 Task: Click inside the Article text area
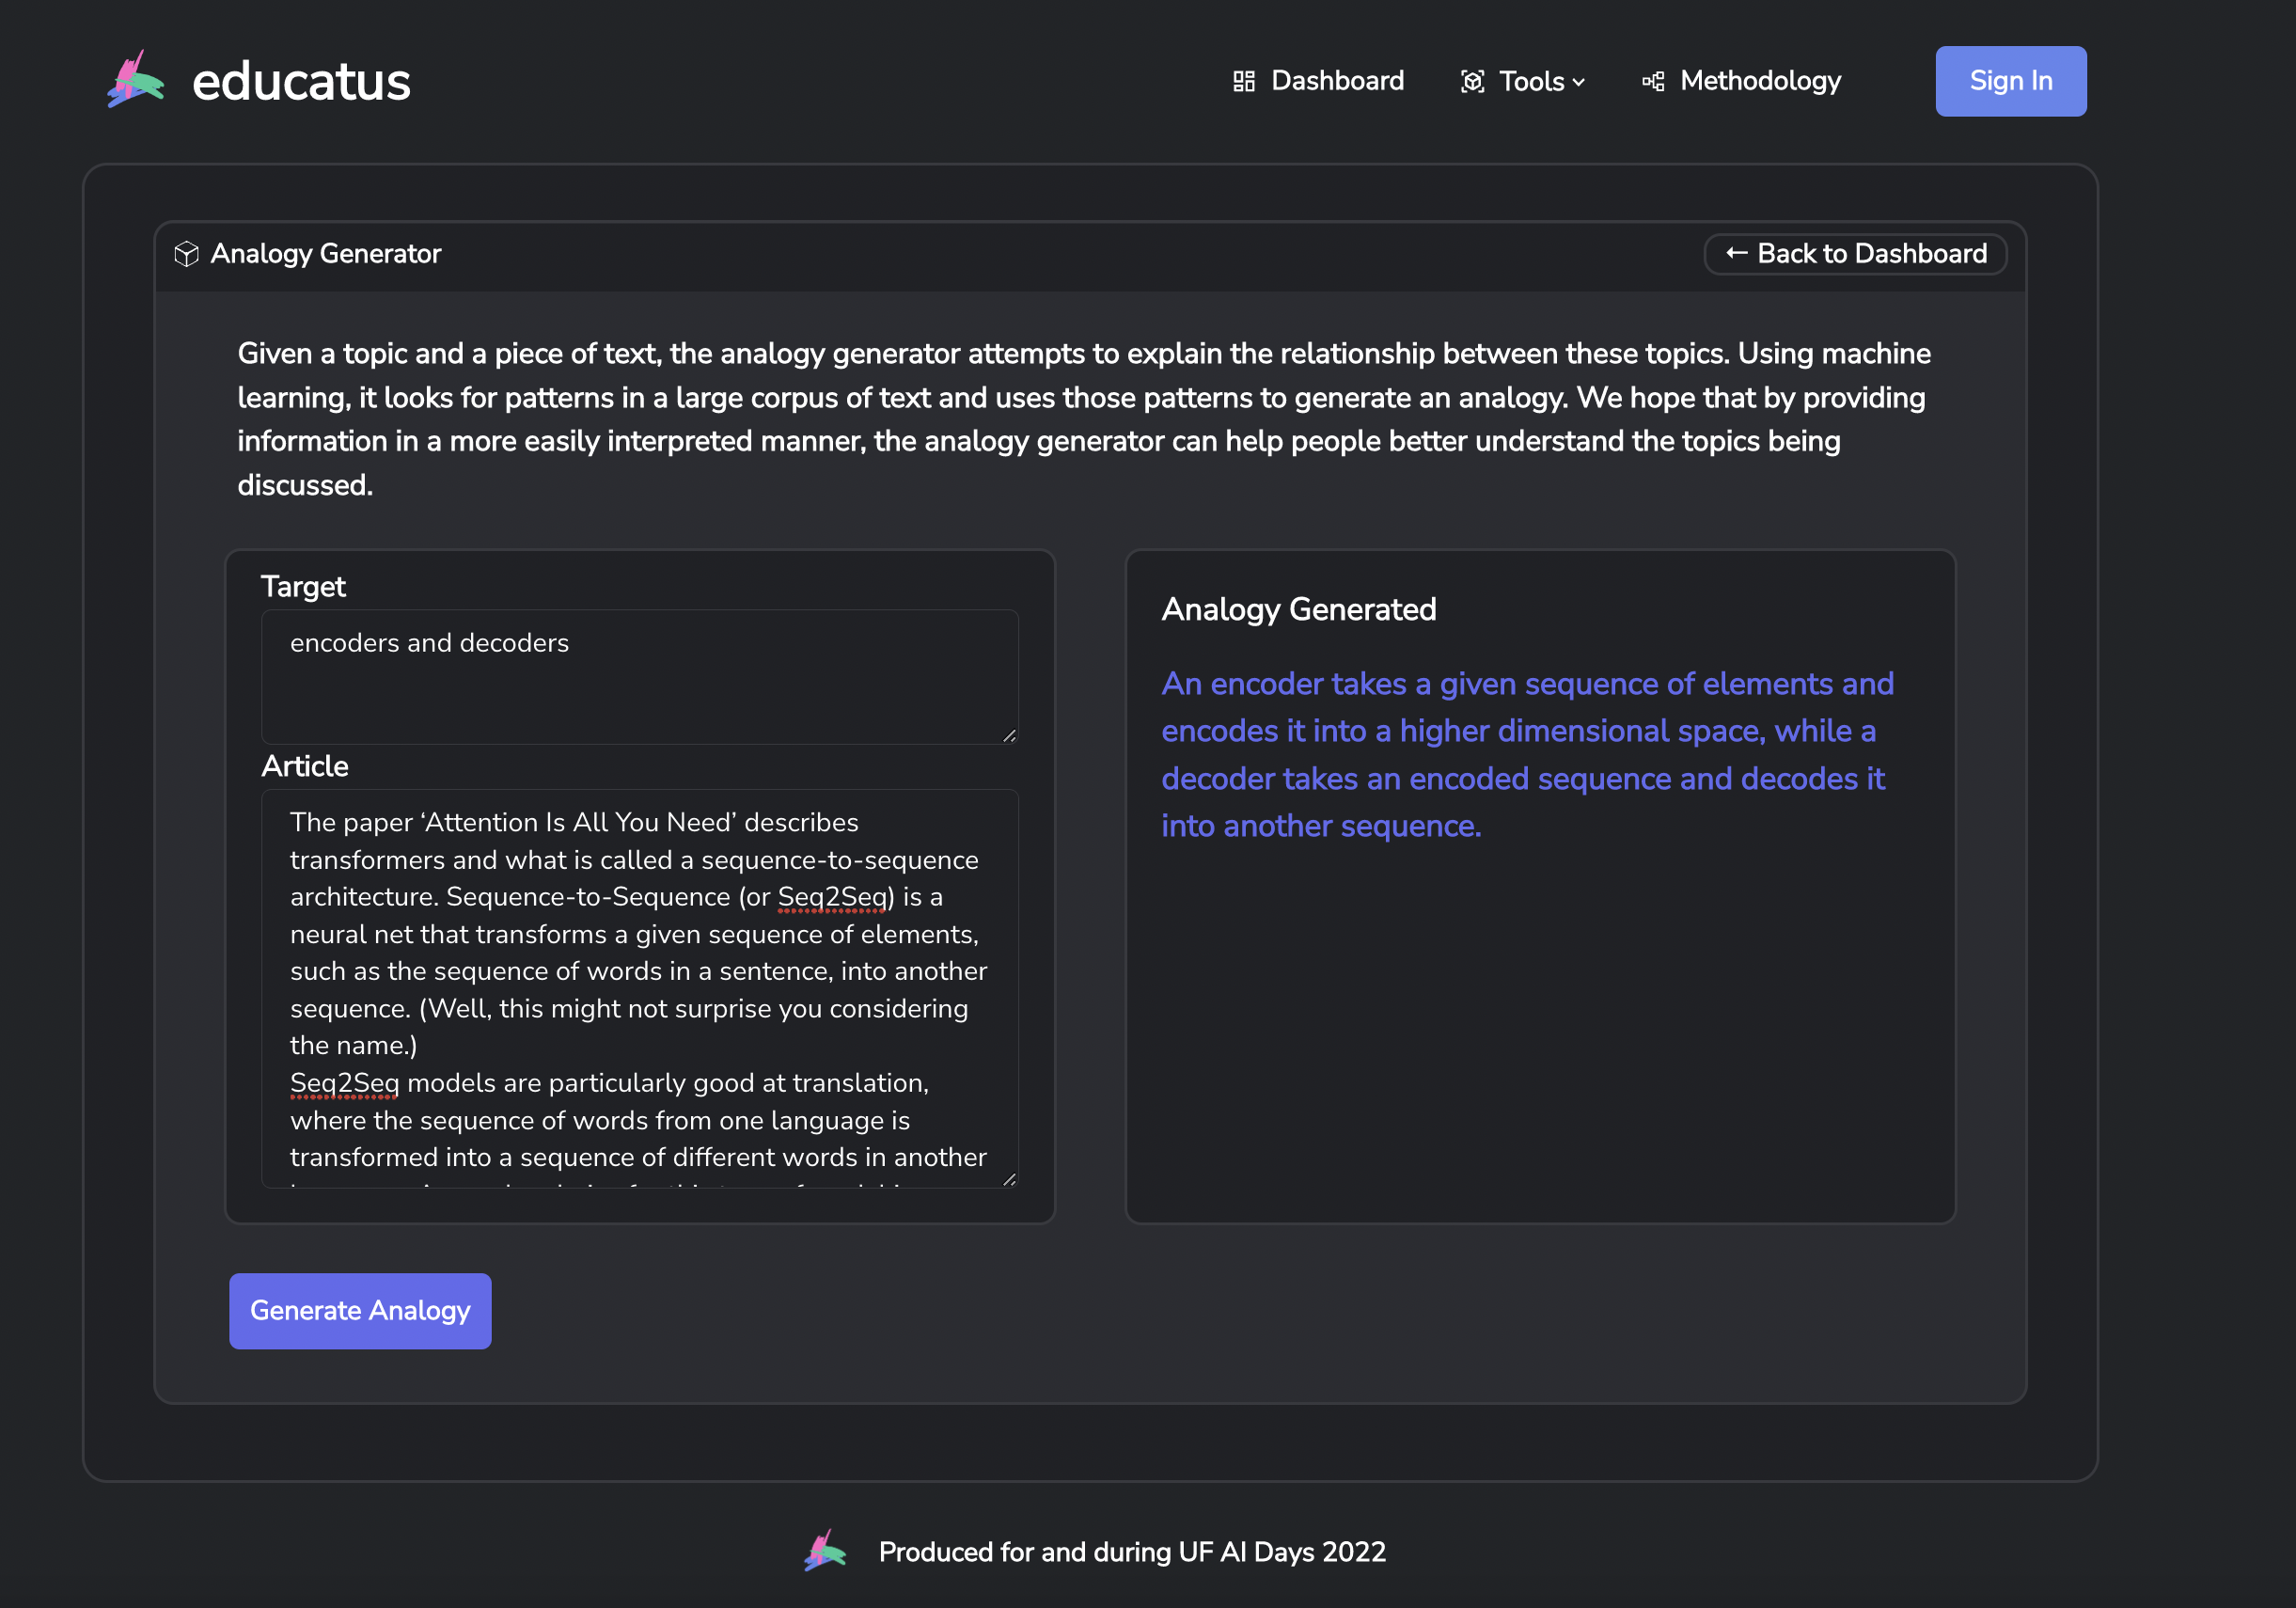click(639, 987)
